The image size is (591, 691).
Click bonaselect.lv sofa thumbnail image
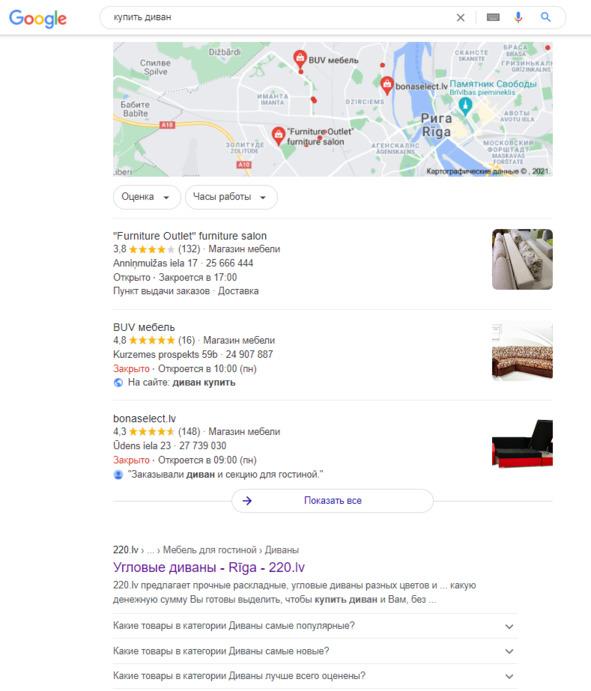pos(522,442)
